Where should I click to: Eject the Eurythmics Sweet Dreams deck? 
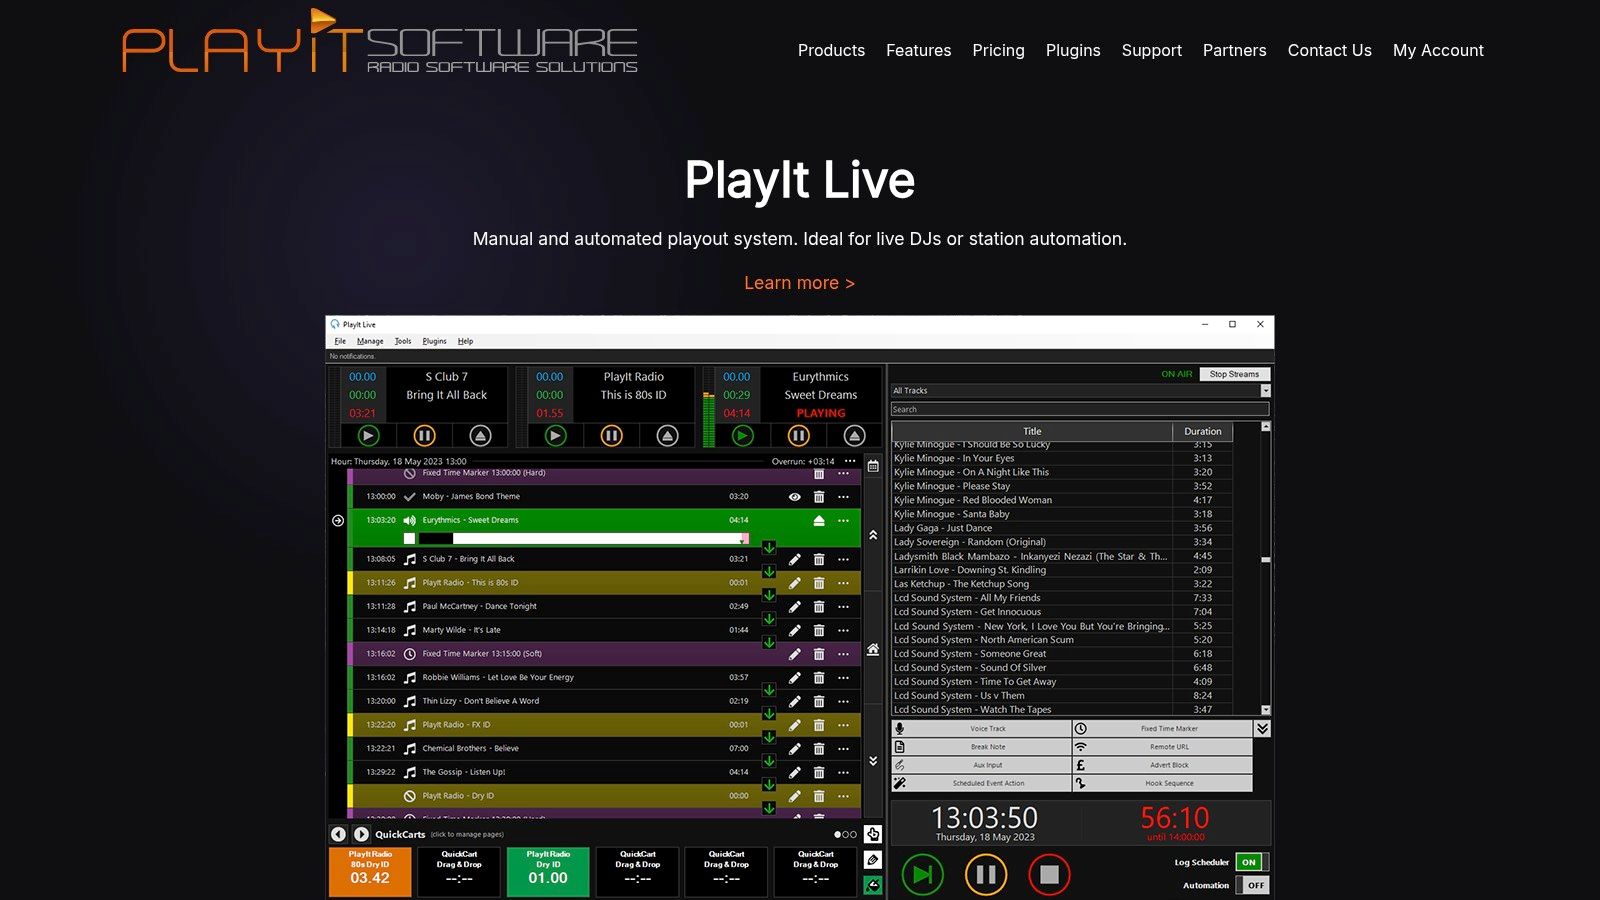click(854, 436)
